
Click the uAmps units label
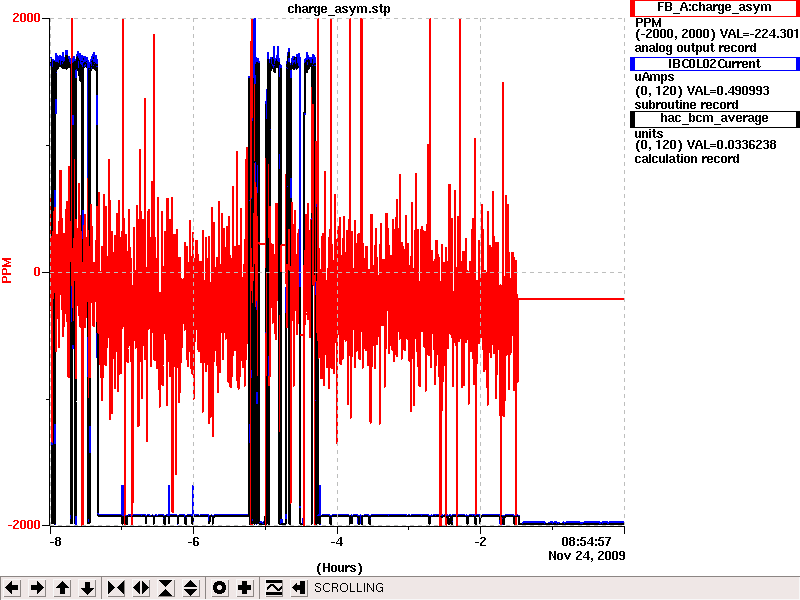(655, 77)
